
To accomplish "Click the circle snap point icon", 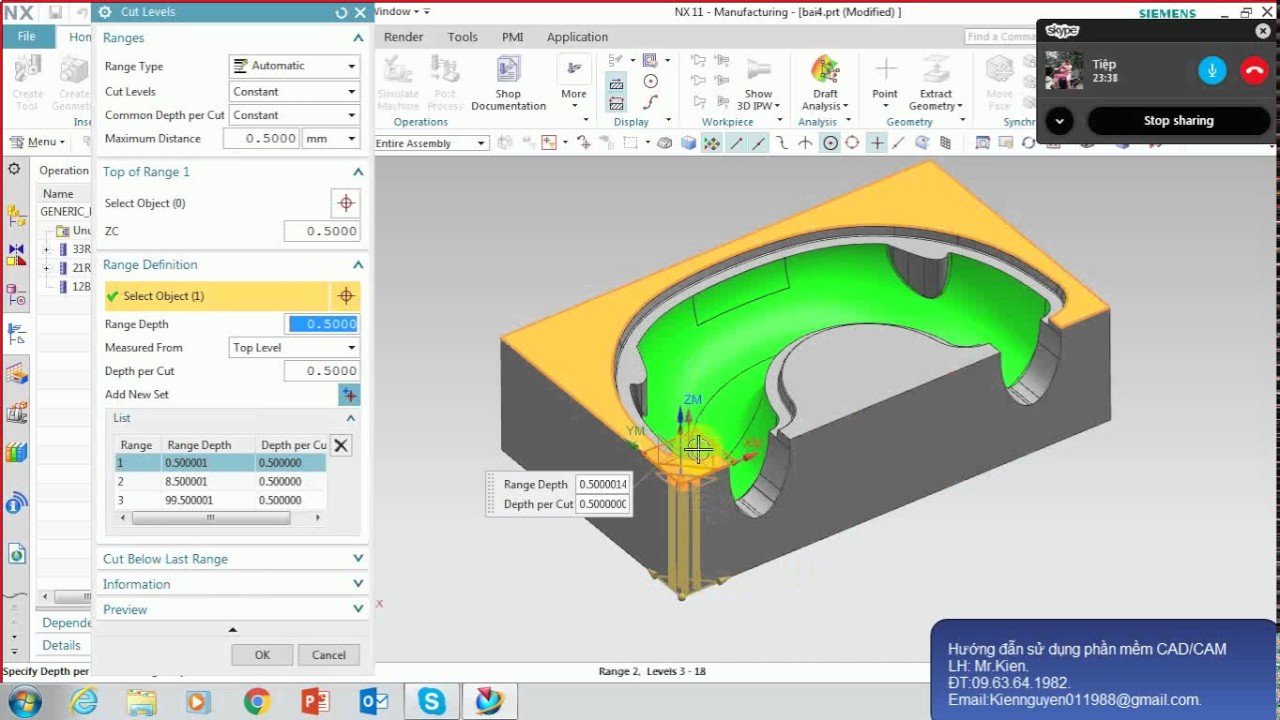I will pos(830,143).
